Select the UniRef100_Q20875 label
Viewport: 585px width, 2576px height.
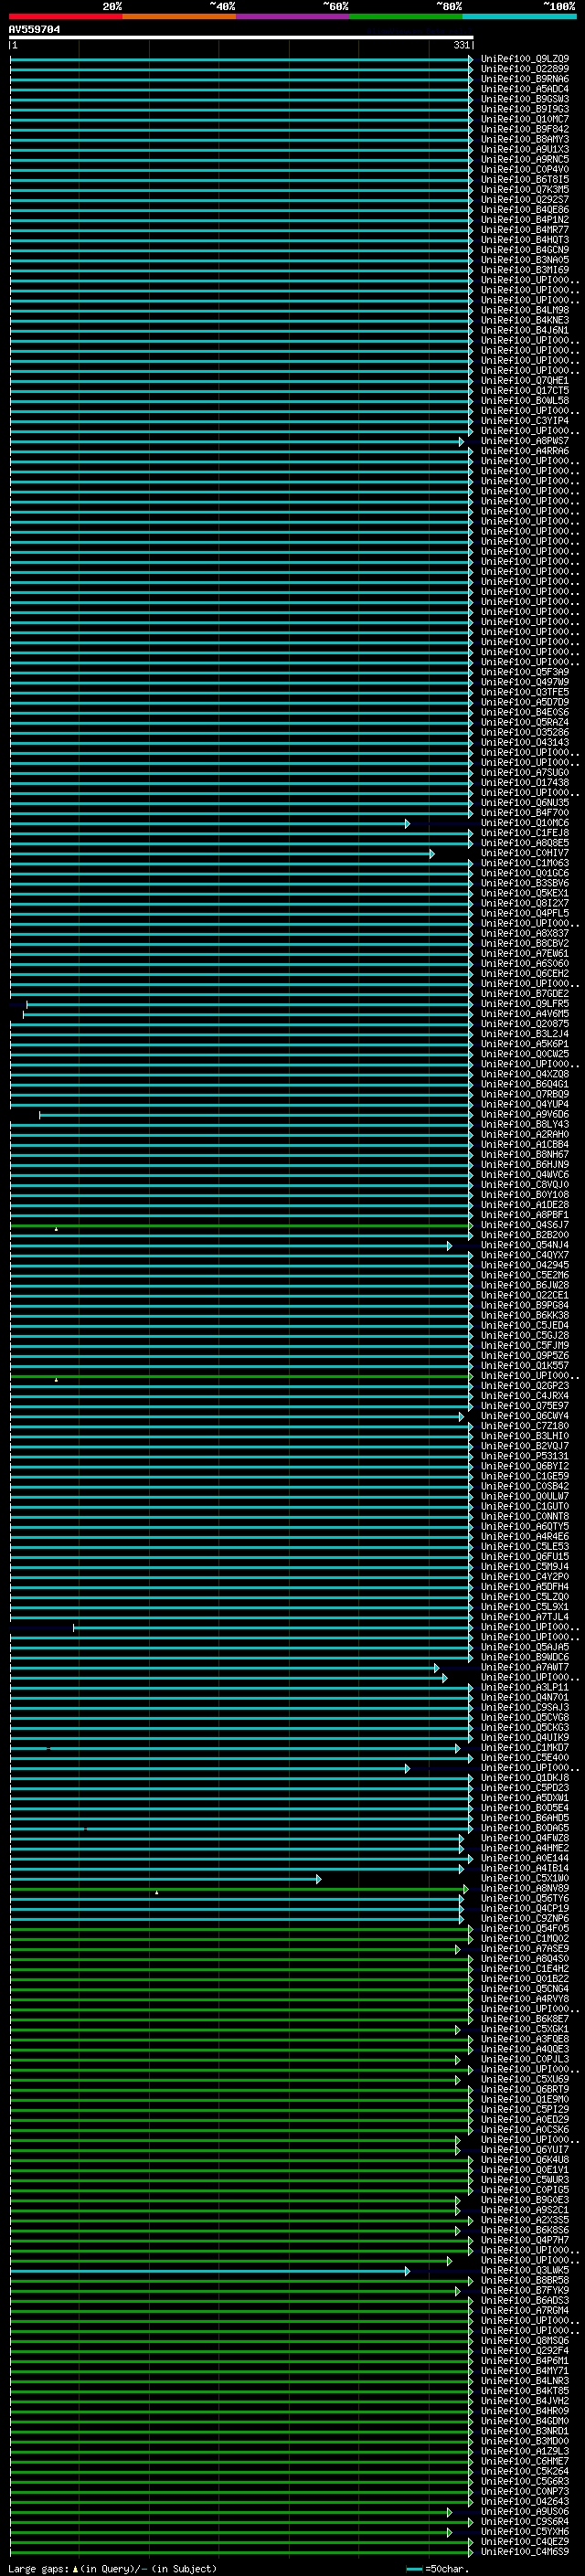coord(525,1024)
